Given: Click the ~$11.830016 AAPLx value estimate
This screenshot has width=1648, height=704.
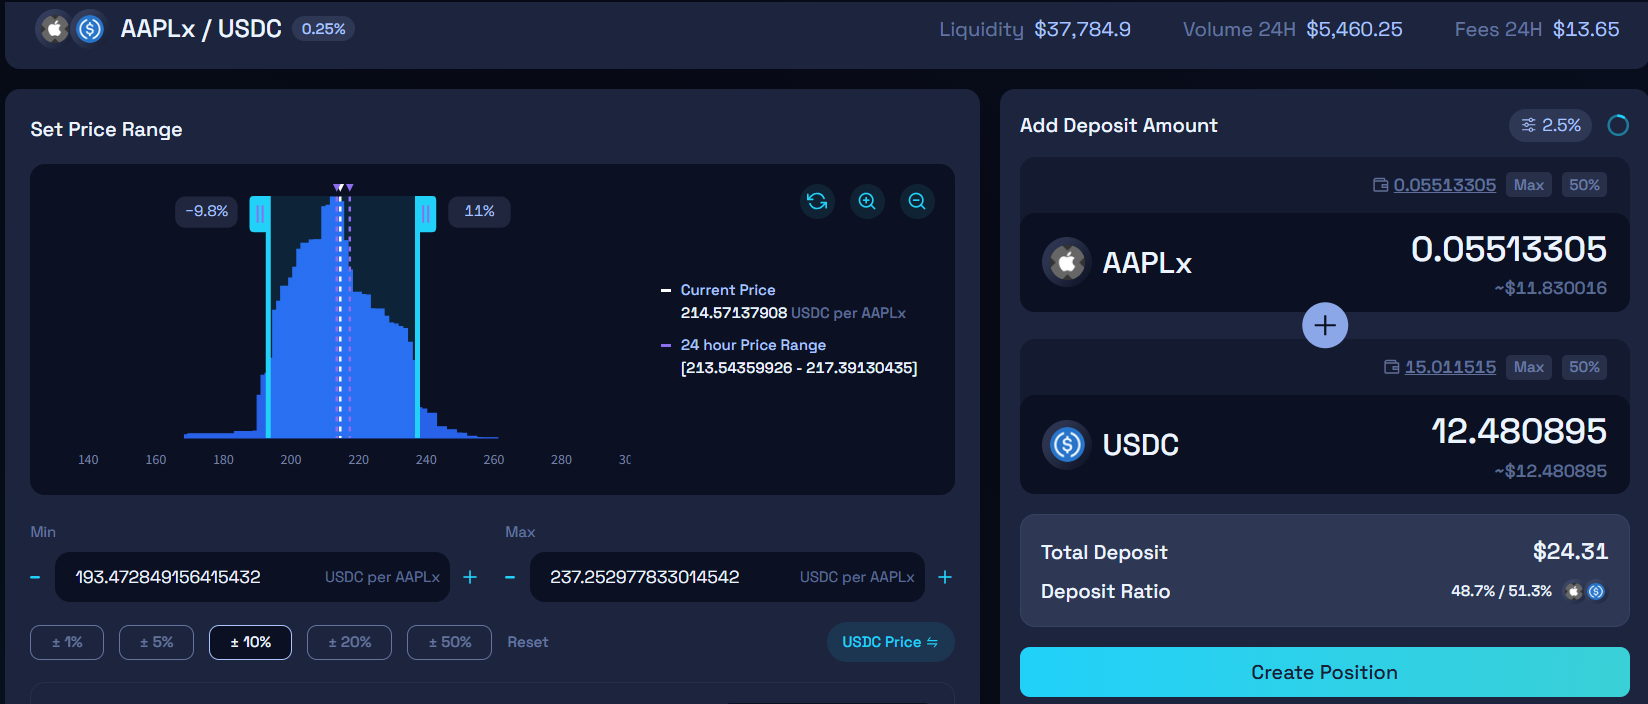Looking at the screenshot, I should coord(1550,288).
